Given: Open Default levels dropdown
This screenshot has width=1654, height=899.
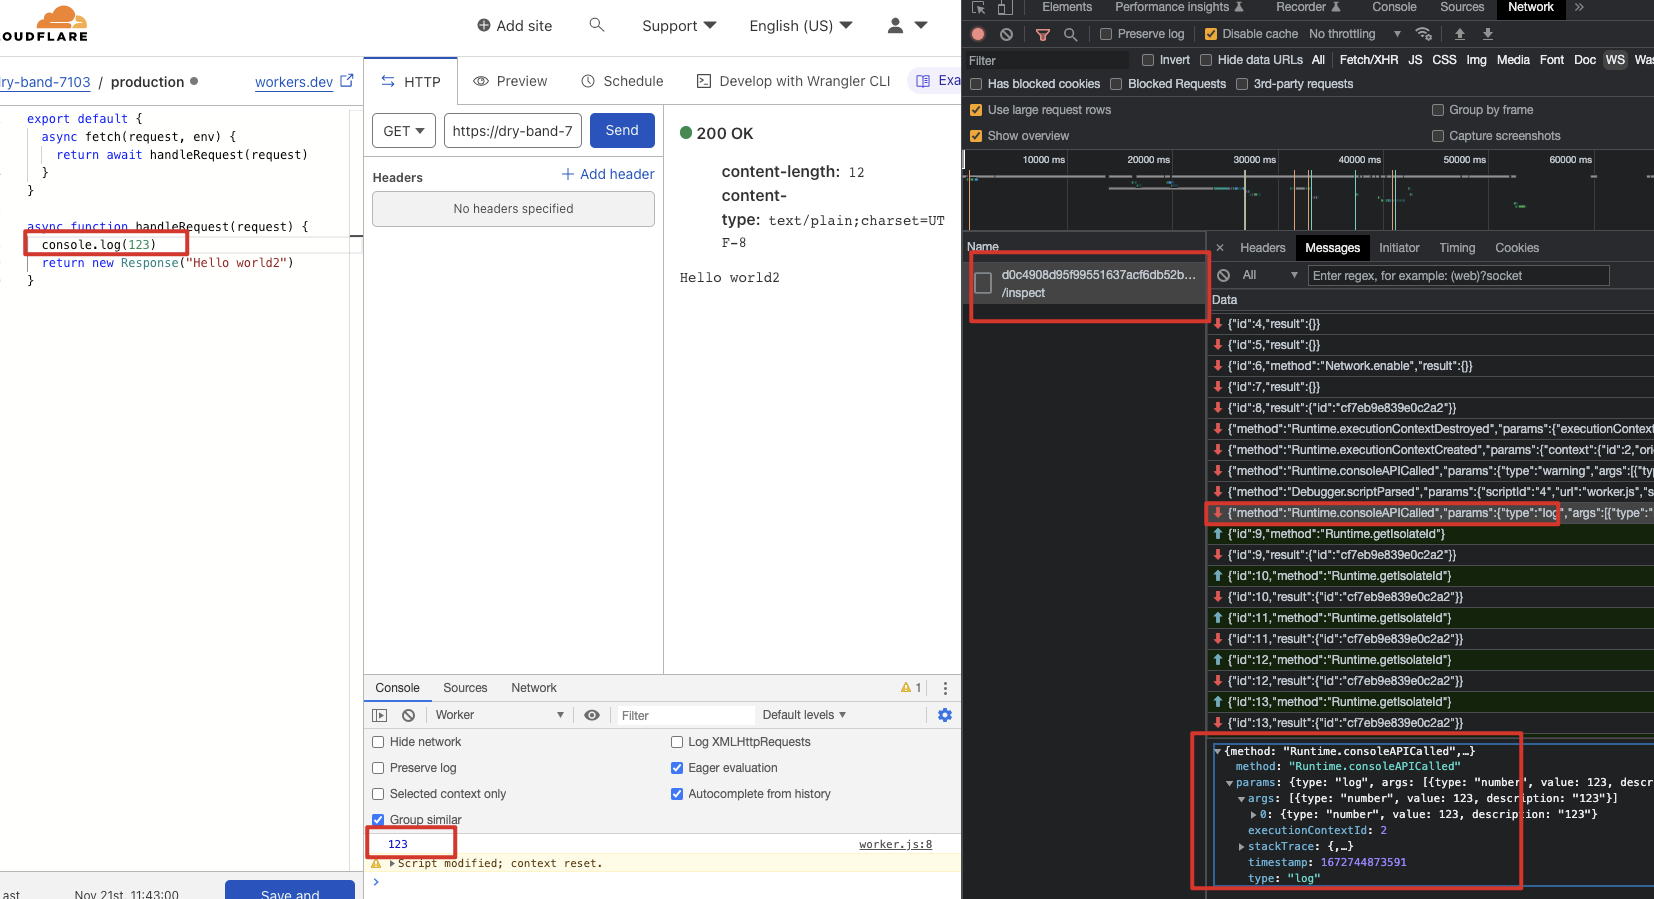Looking at the screenshot, I should [x=804, y=715].
